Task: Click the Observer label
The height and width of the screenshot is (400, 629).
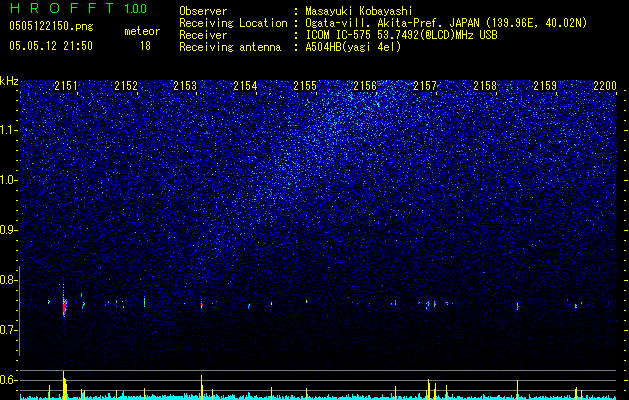Action: coord(203,11)
